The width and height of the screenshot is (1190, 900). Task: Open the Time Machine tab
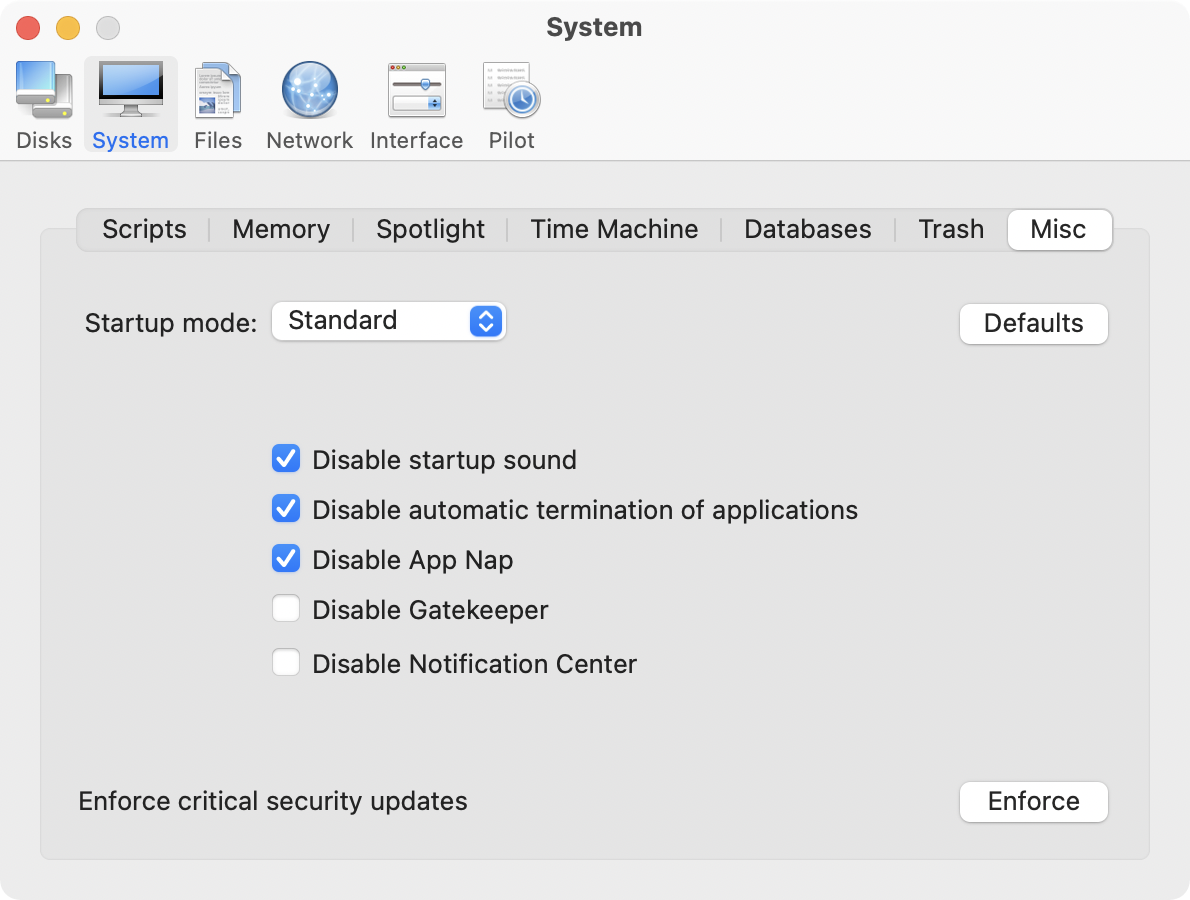click(x=614, y=229)
